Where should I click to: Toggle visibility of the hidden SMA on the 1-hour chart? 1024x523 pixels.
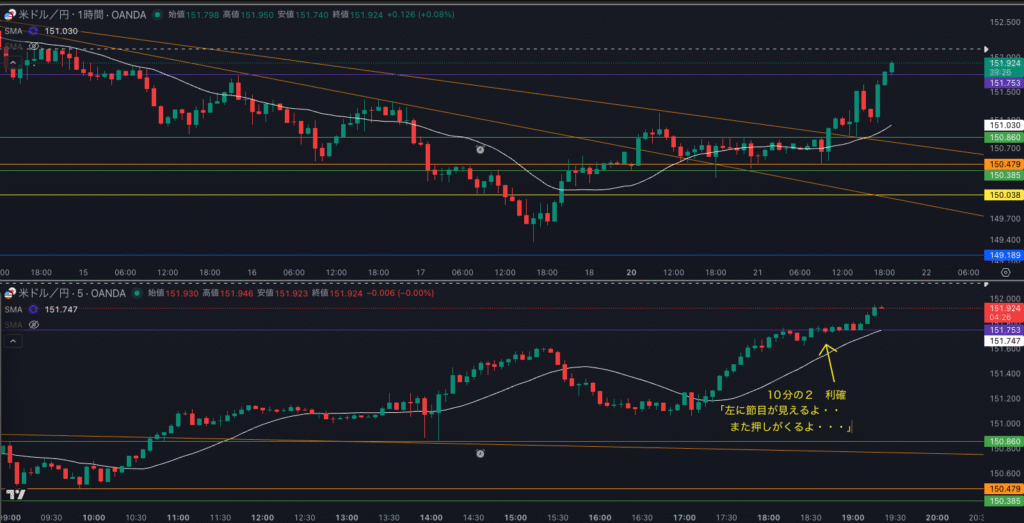(33, 46)
